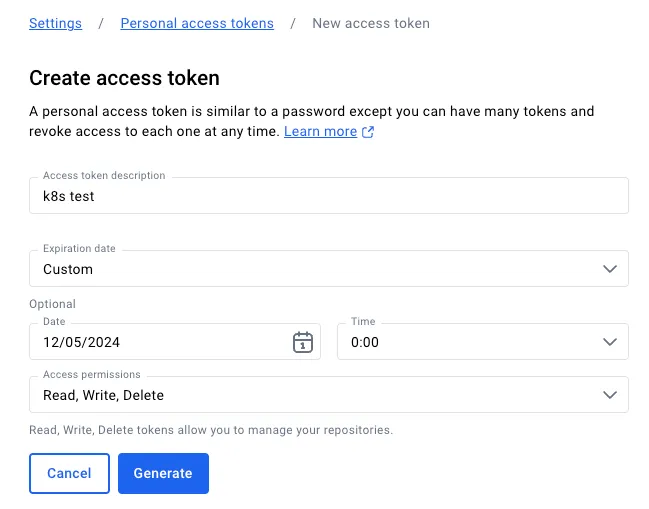The image size is (649, 509).
Task: Open the Time dropdown showing 0:00
Action: [x=483, y=341]
